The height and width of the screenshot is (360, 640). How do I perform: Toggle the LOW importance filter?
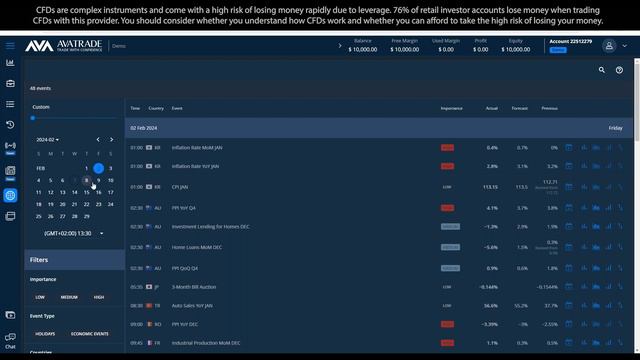tap(40, 297)
